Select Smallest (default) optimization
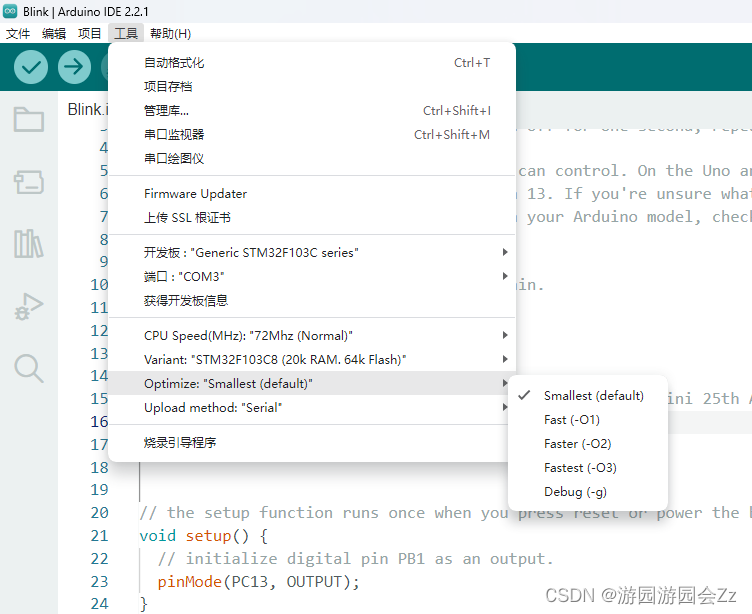 588,396
